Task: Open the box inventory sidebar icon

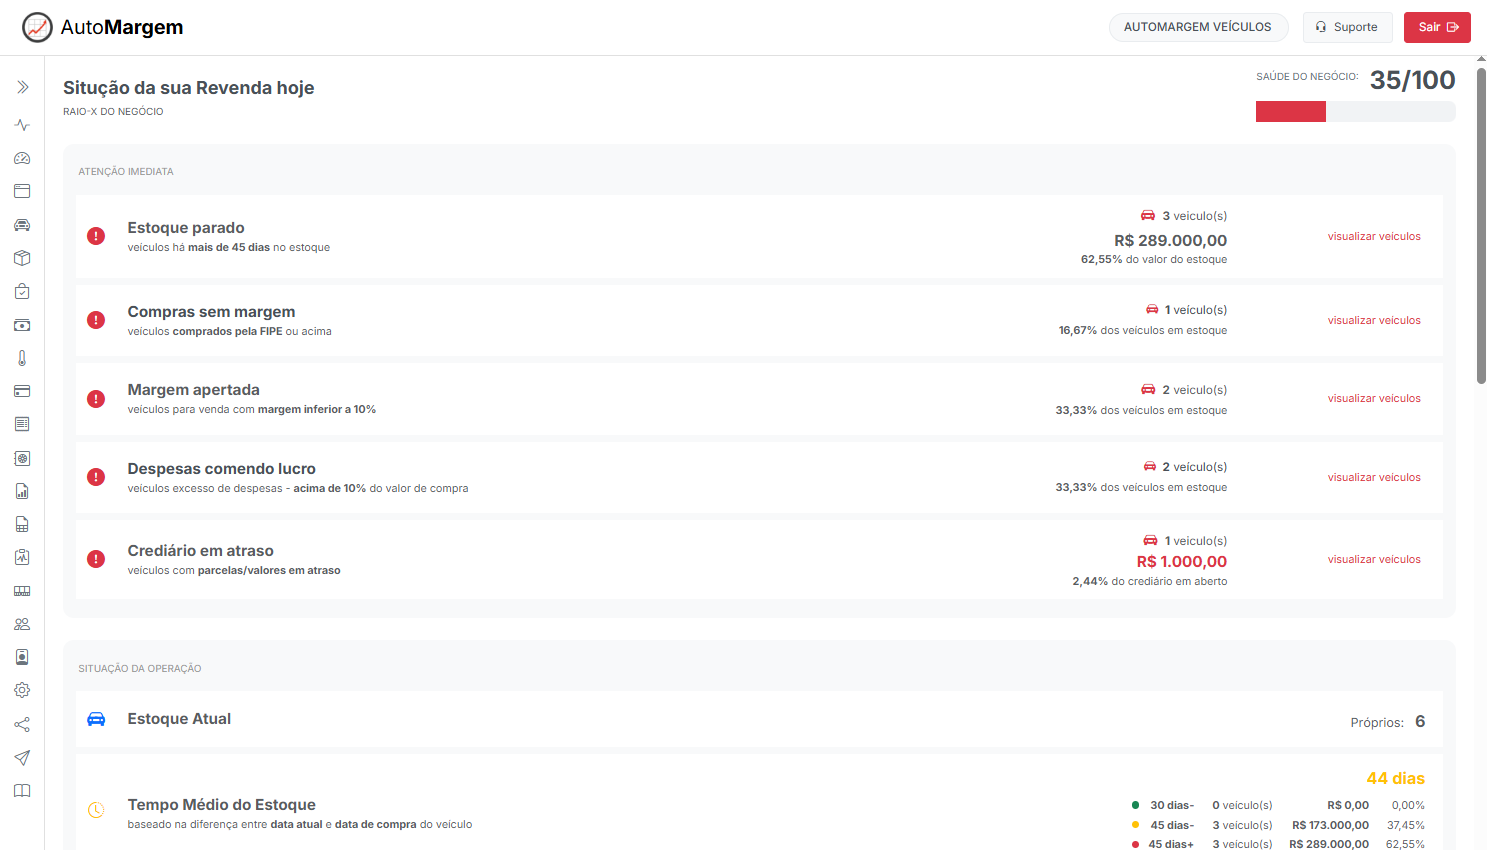Action: (x=22, y=258)
